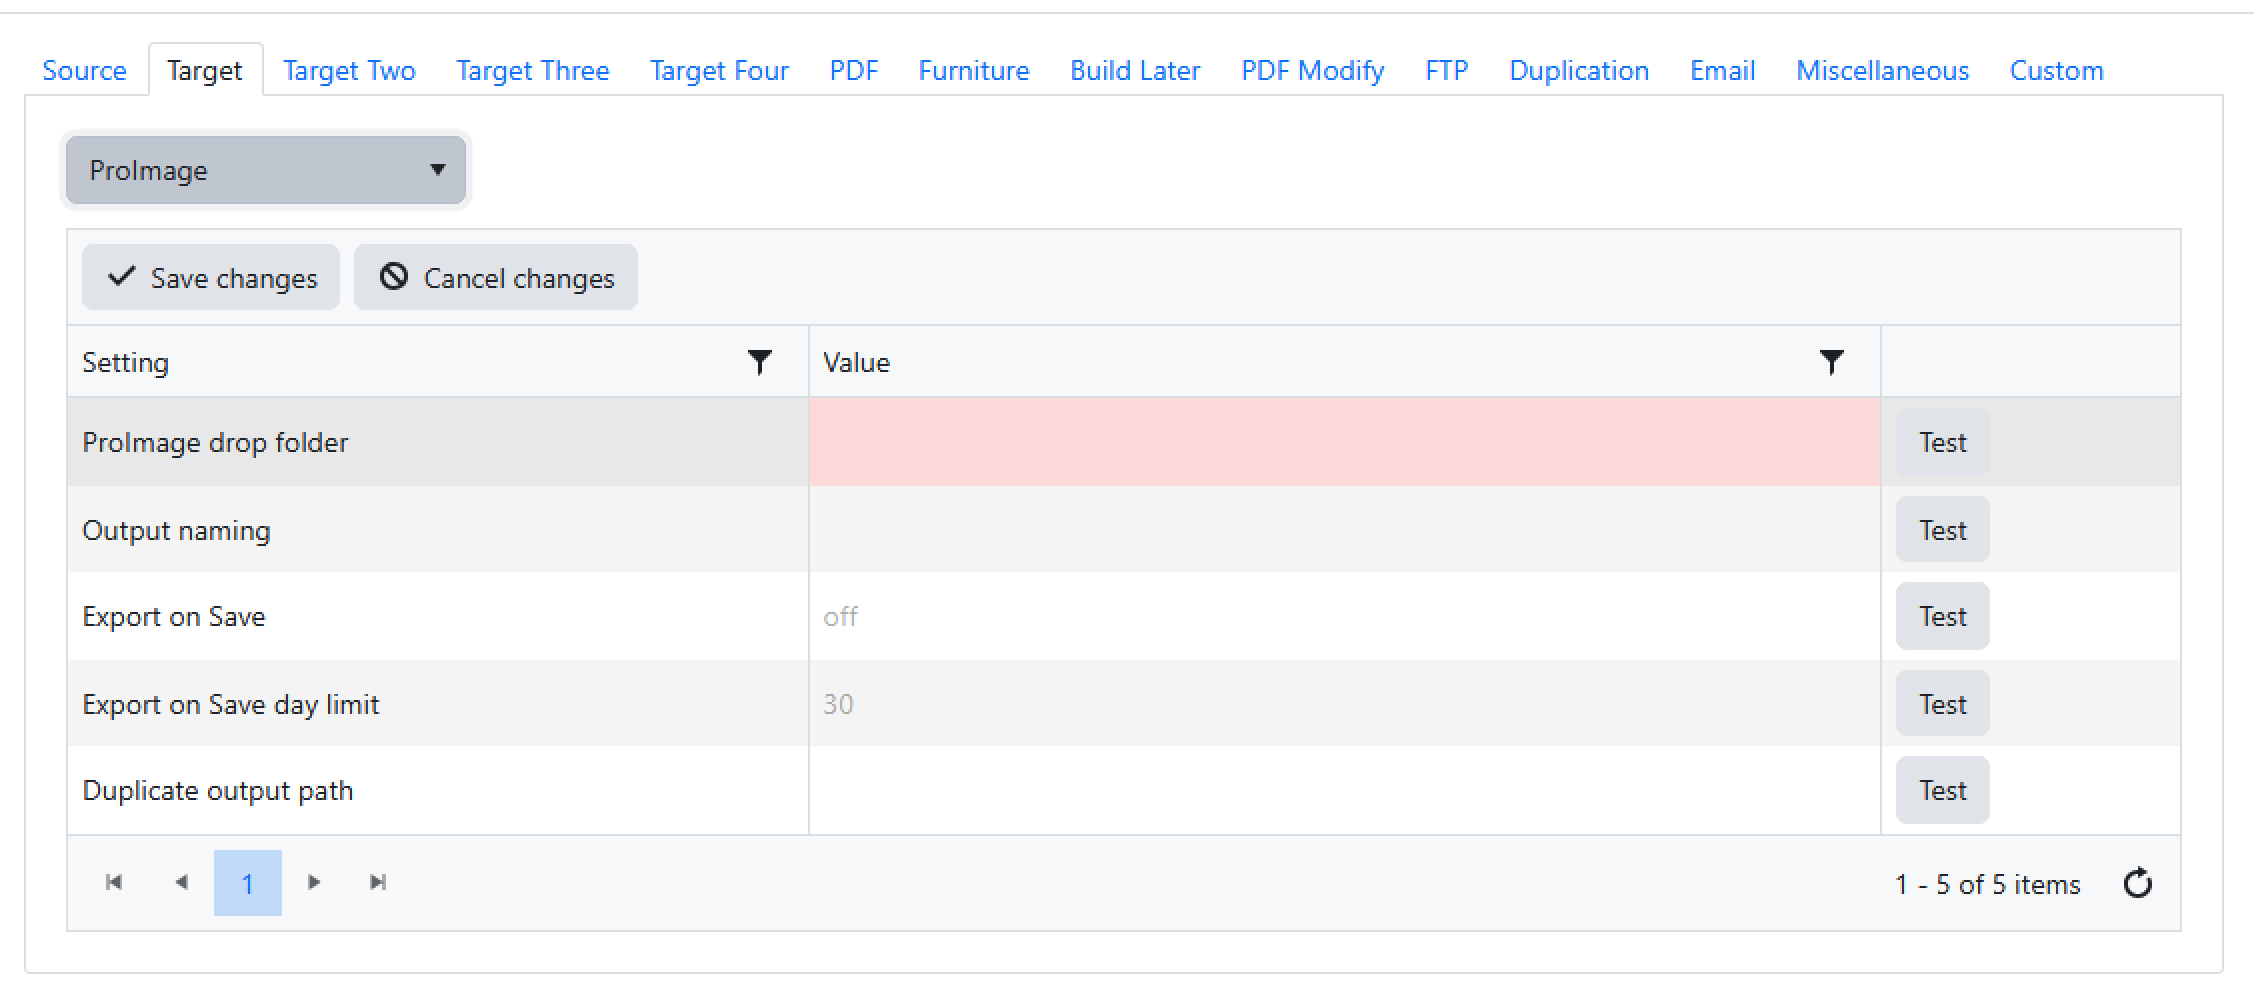Test the ProImage drop folder setting
Image resolution: width=2254 pixels, height=996 pixels.
(1942, 442)
